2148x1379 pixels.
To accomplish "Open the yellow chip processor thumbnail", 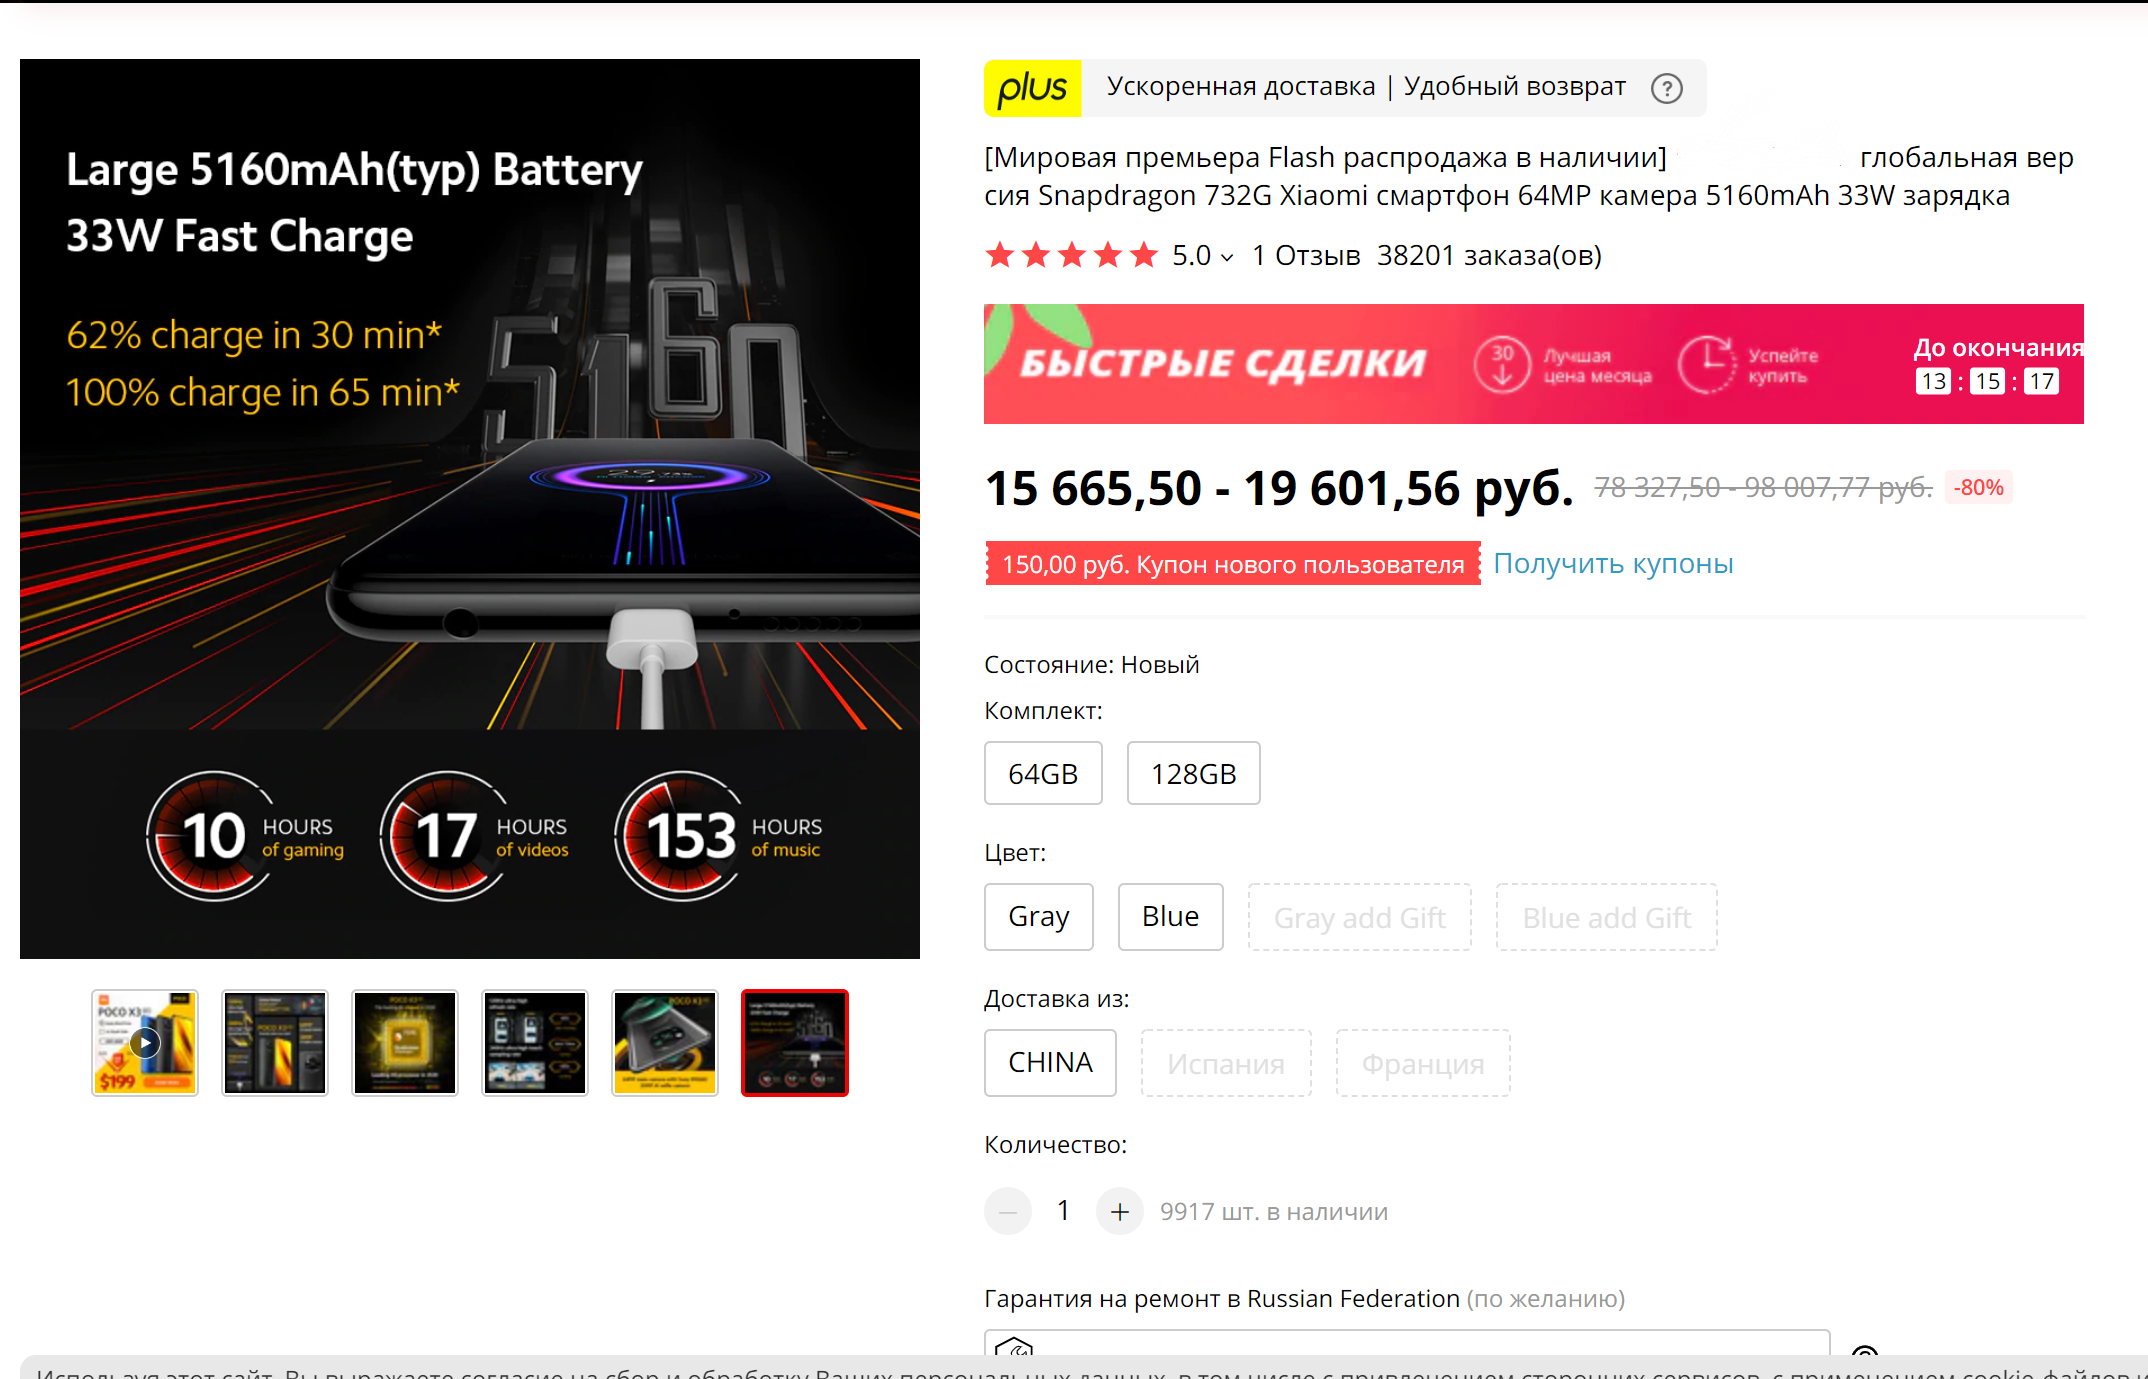I will (405, 1043).
